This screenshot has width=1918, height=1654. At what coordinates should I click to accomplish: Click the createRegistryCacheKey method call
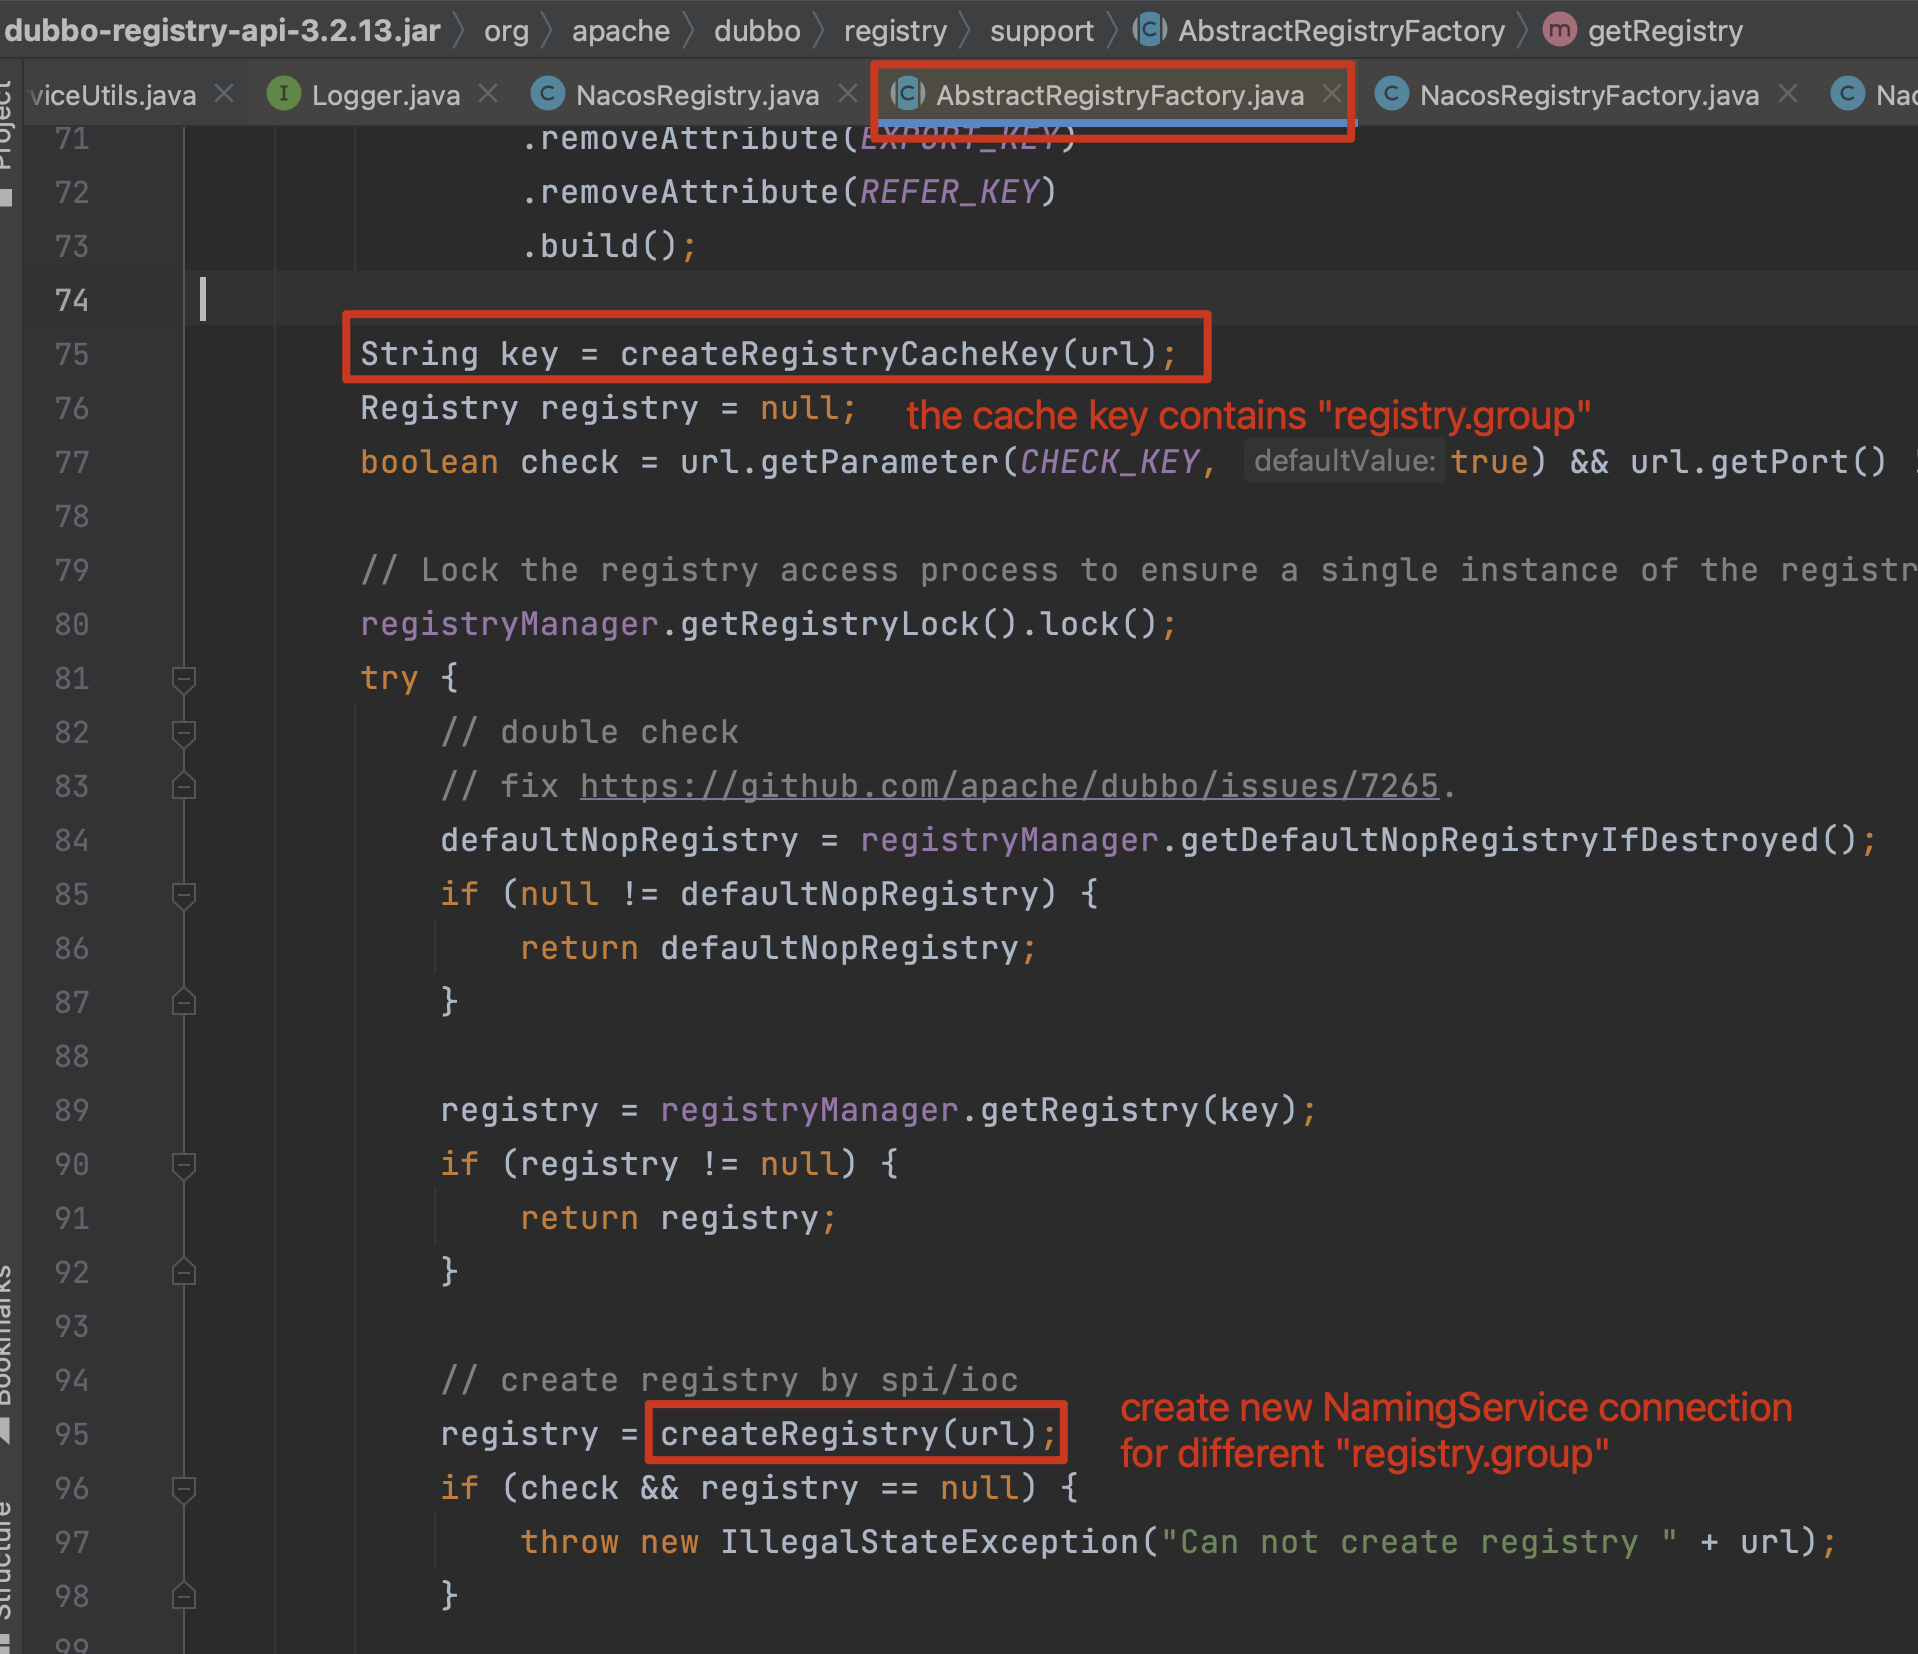[x=839, y=354]
